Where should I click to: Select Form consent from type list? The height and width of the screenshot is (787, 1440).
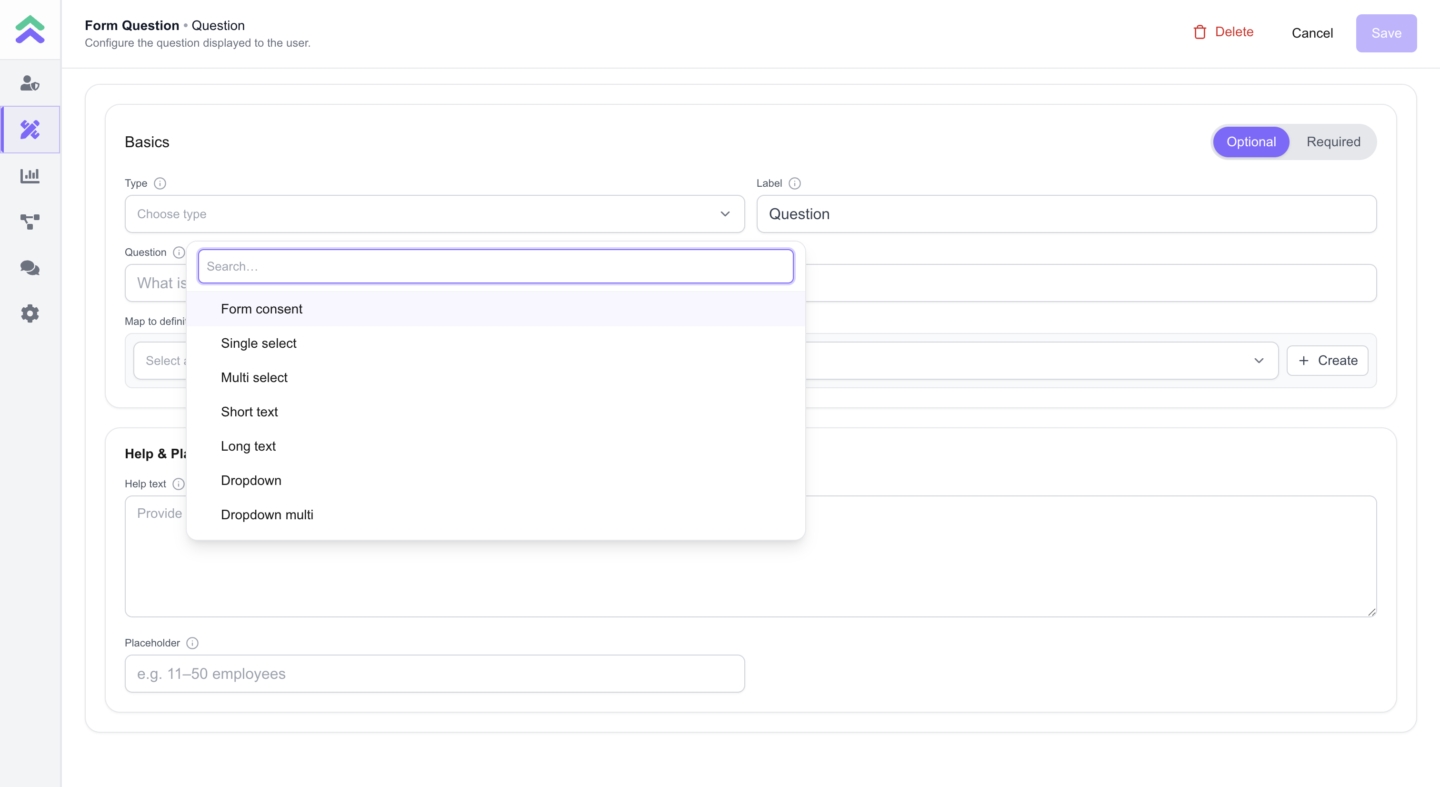pos(262,309)
